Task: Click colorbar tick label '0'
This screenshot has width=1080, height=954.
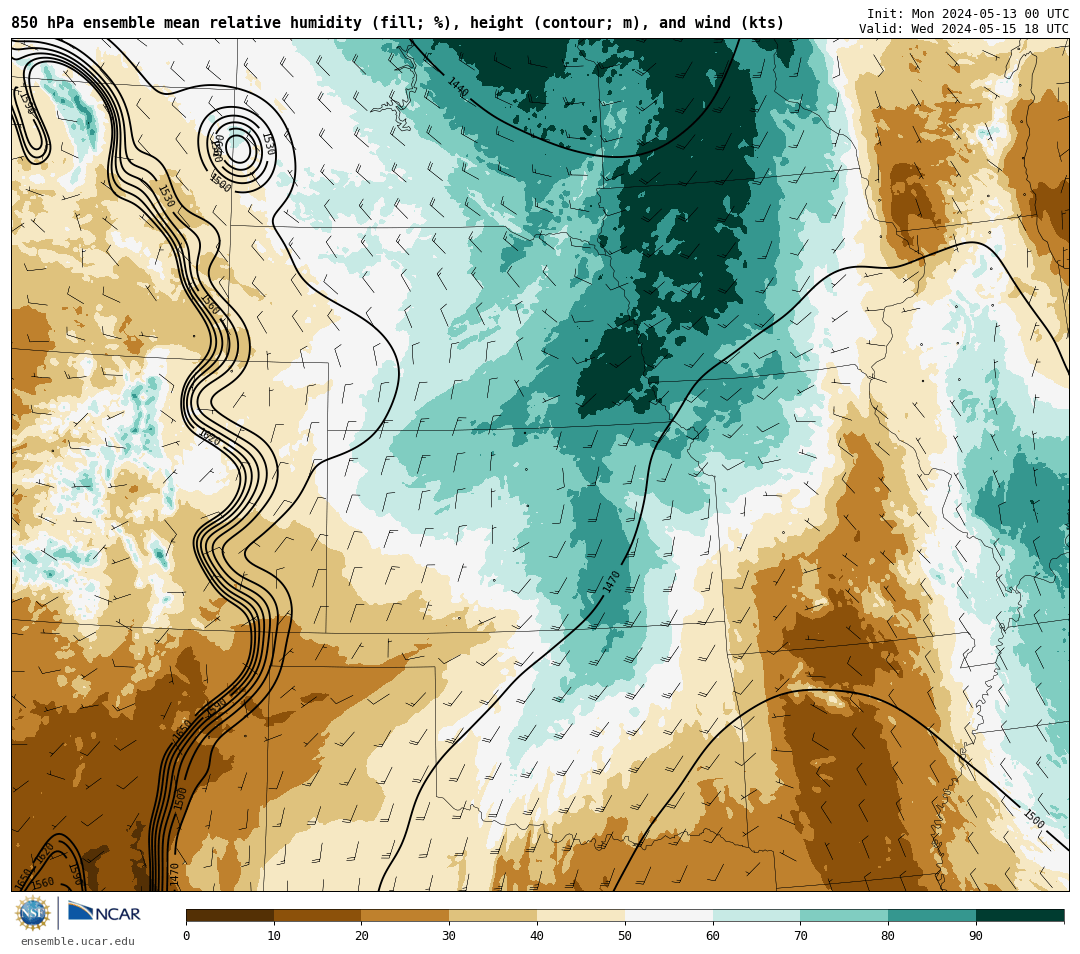Action: coord(187,936)
